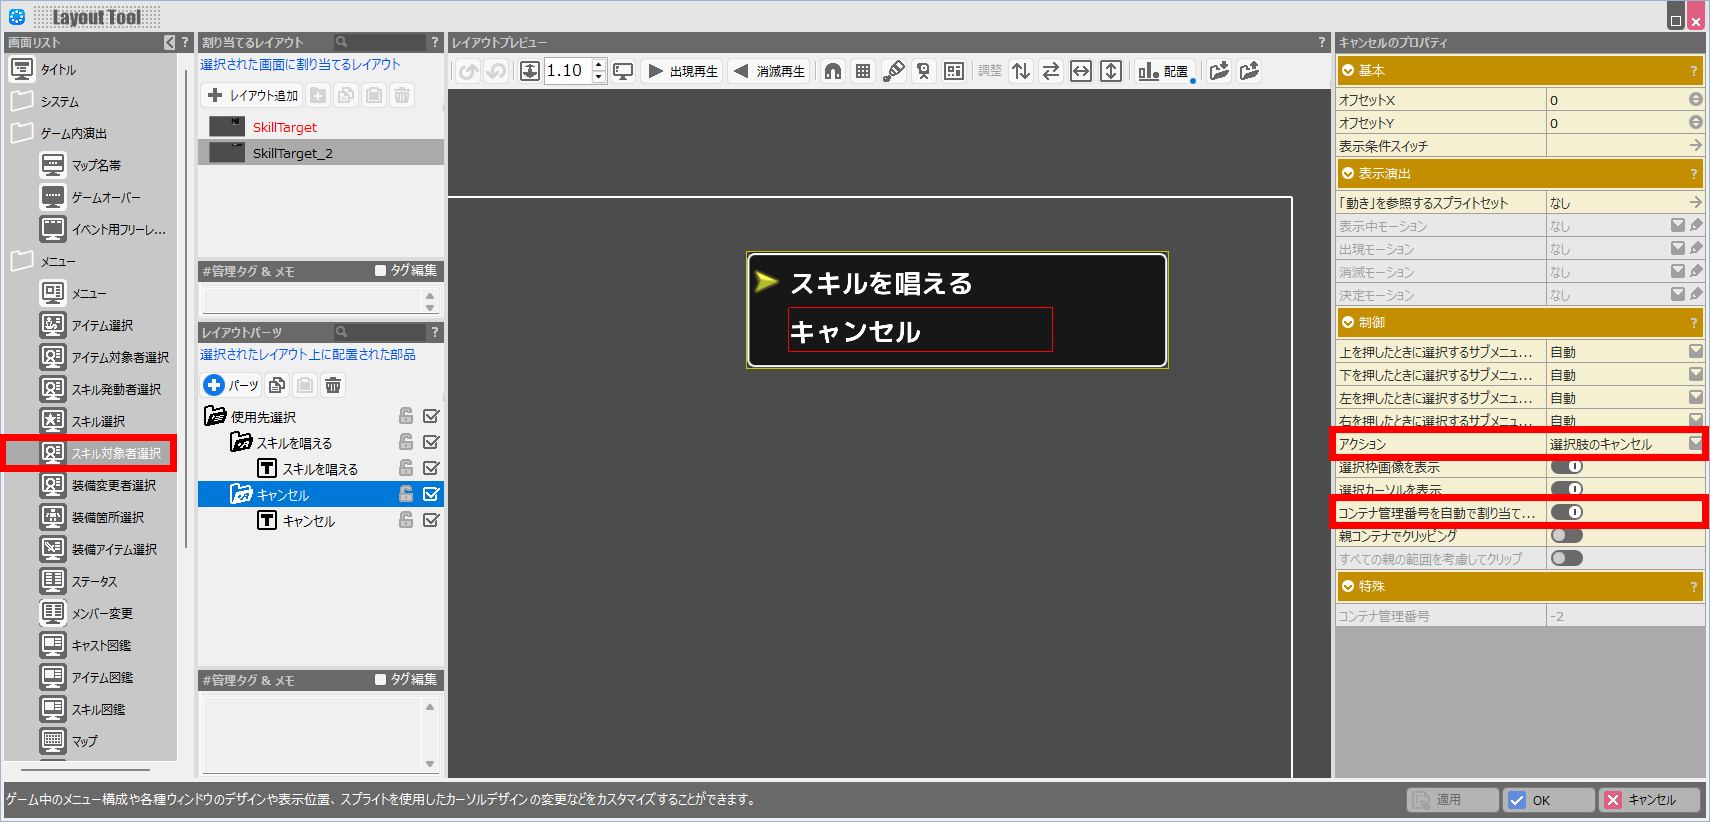Click the monitor preview icon beside zoom field
Image resolution: width=1710 pixels, height=822 pixels.
623,71
